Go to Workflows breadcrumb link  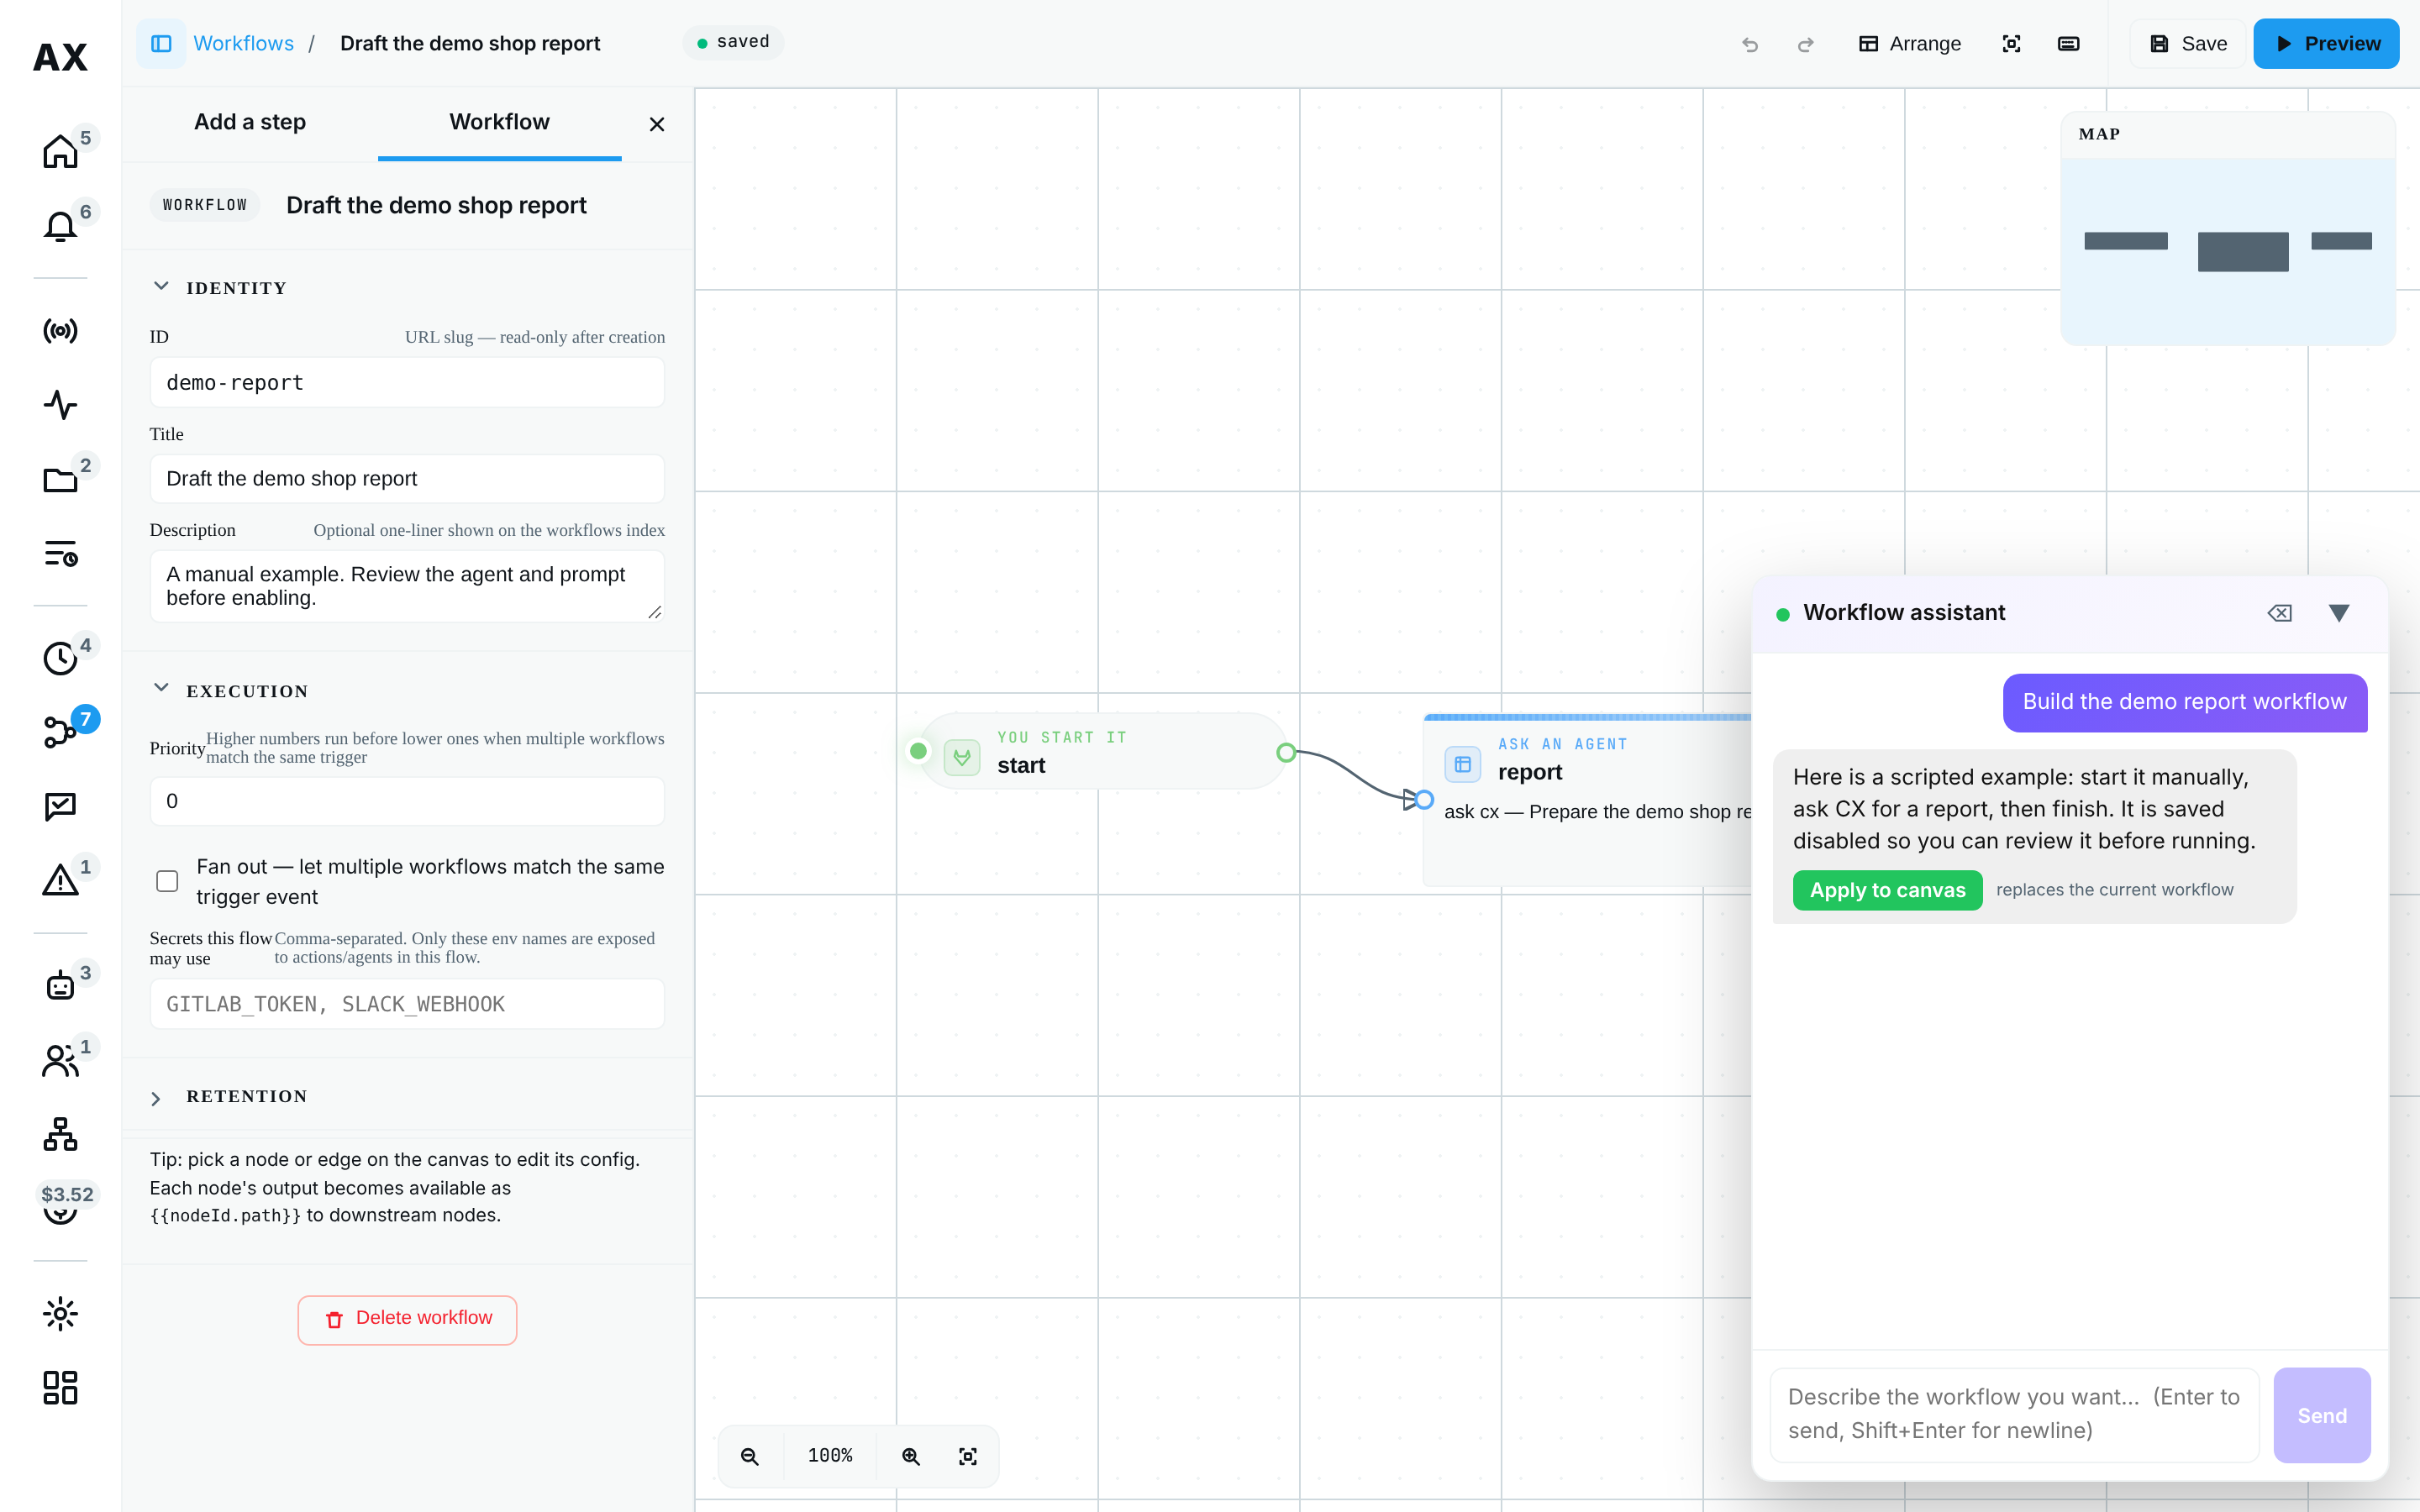point(243,44)
